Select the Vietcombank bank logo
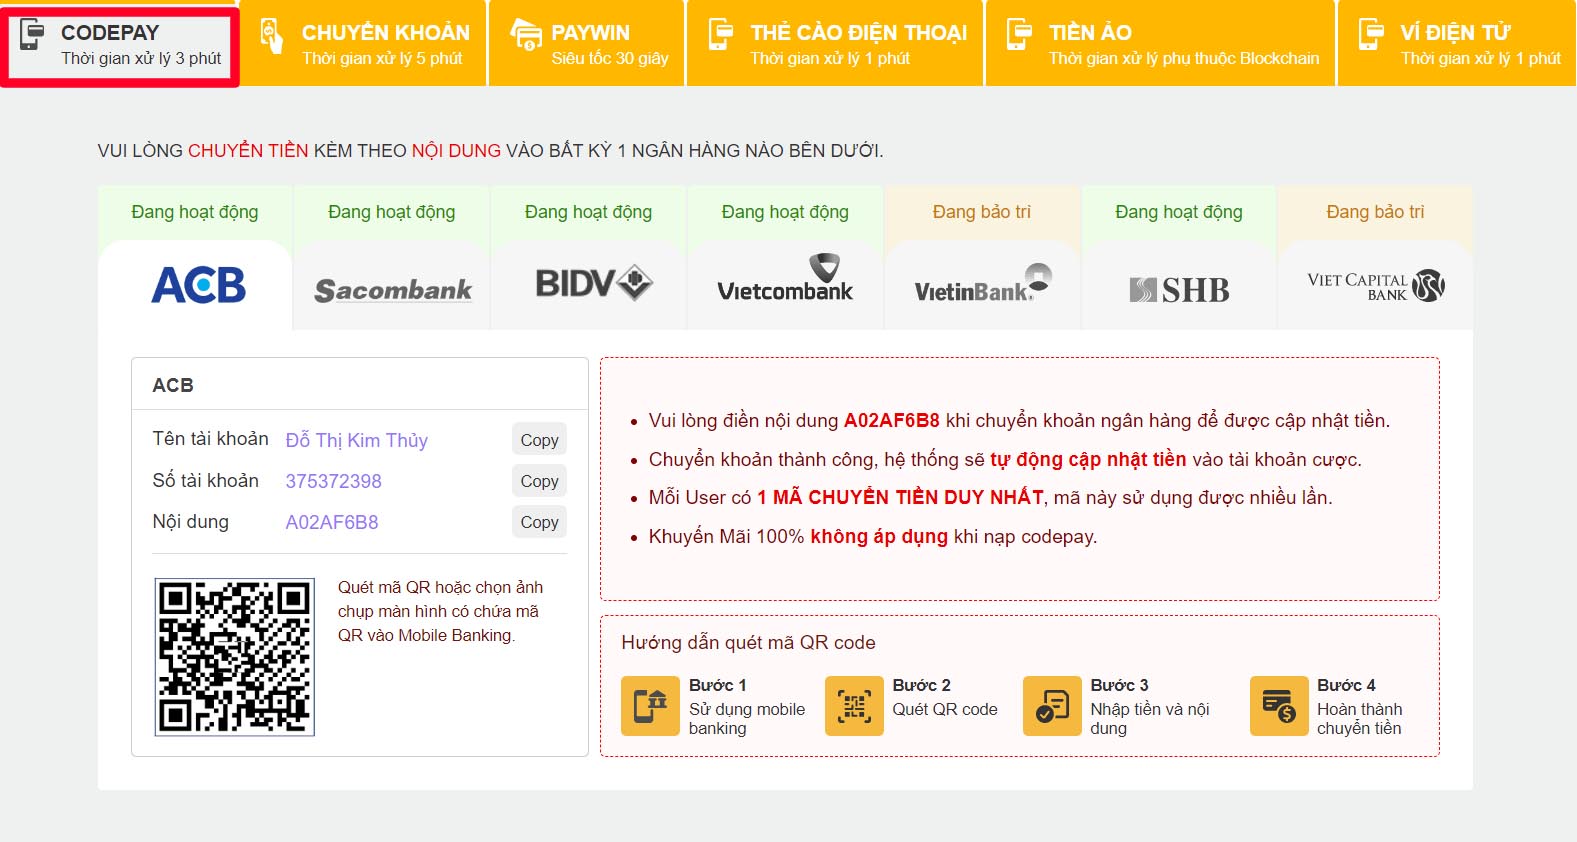The image size is (1577, 842). click(785, 279)
